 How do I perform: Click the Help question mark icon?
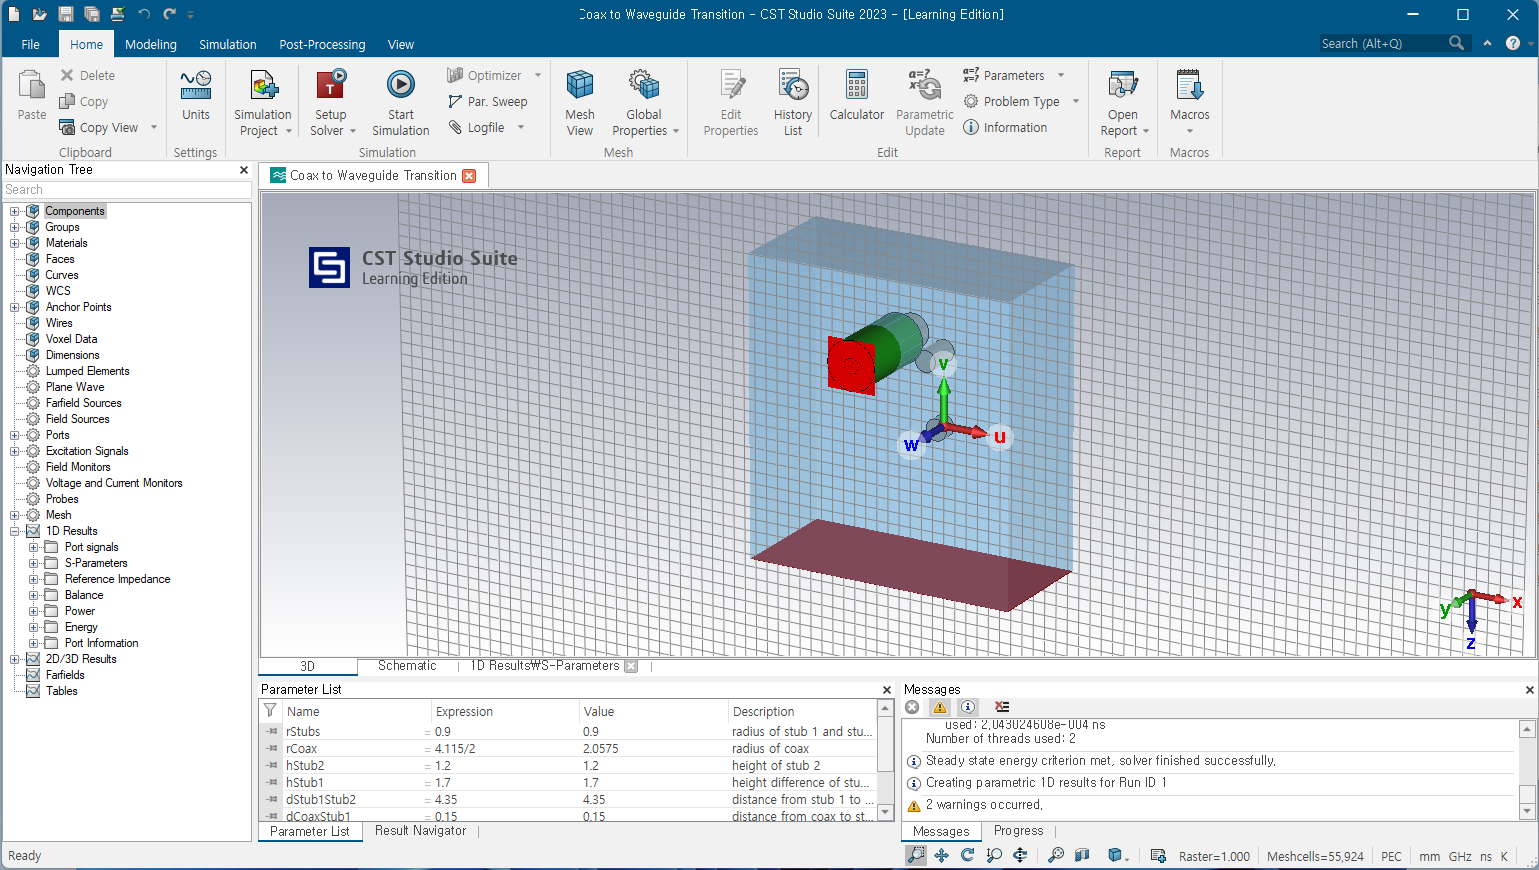(x=1513, y=43)
